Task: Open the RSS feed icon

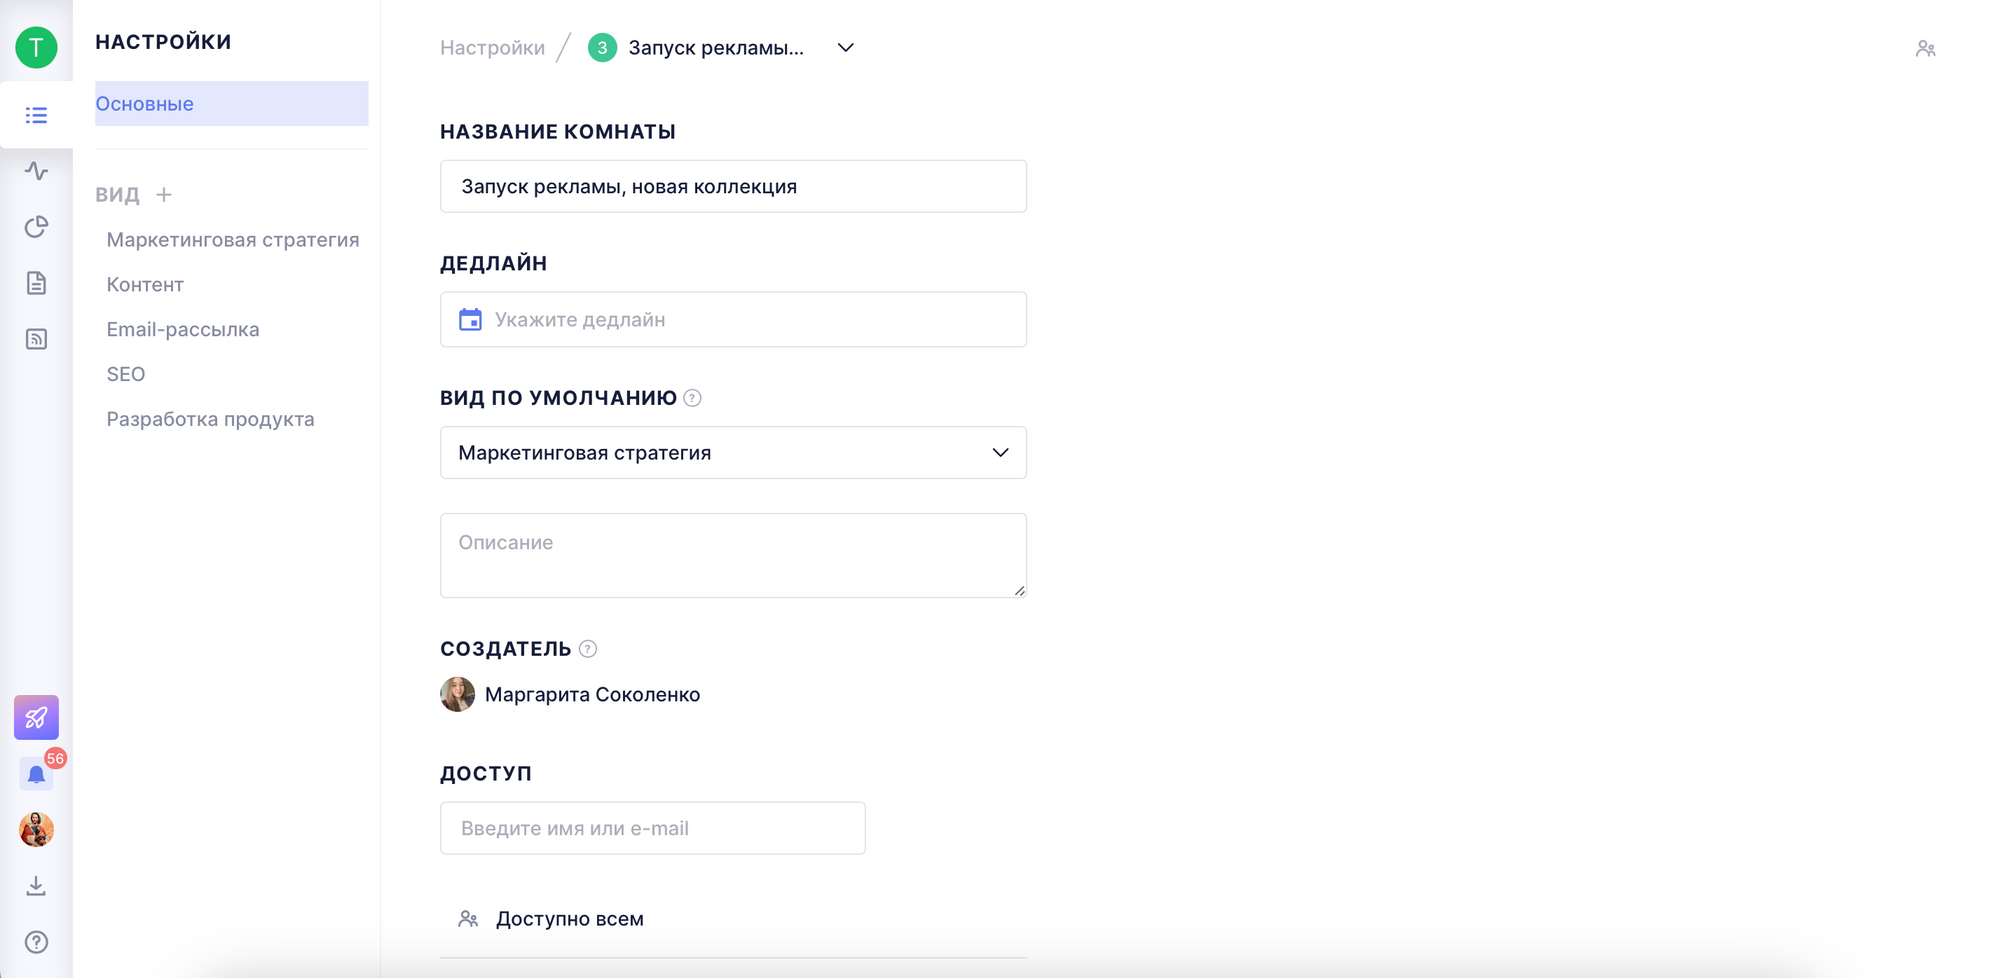Action: pyautogui.click(x=36, y=339)
